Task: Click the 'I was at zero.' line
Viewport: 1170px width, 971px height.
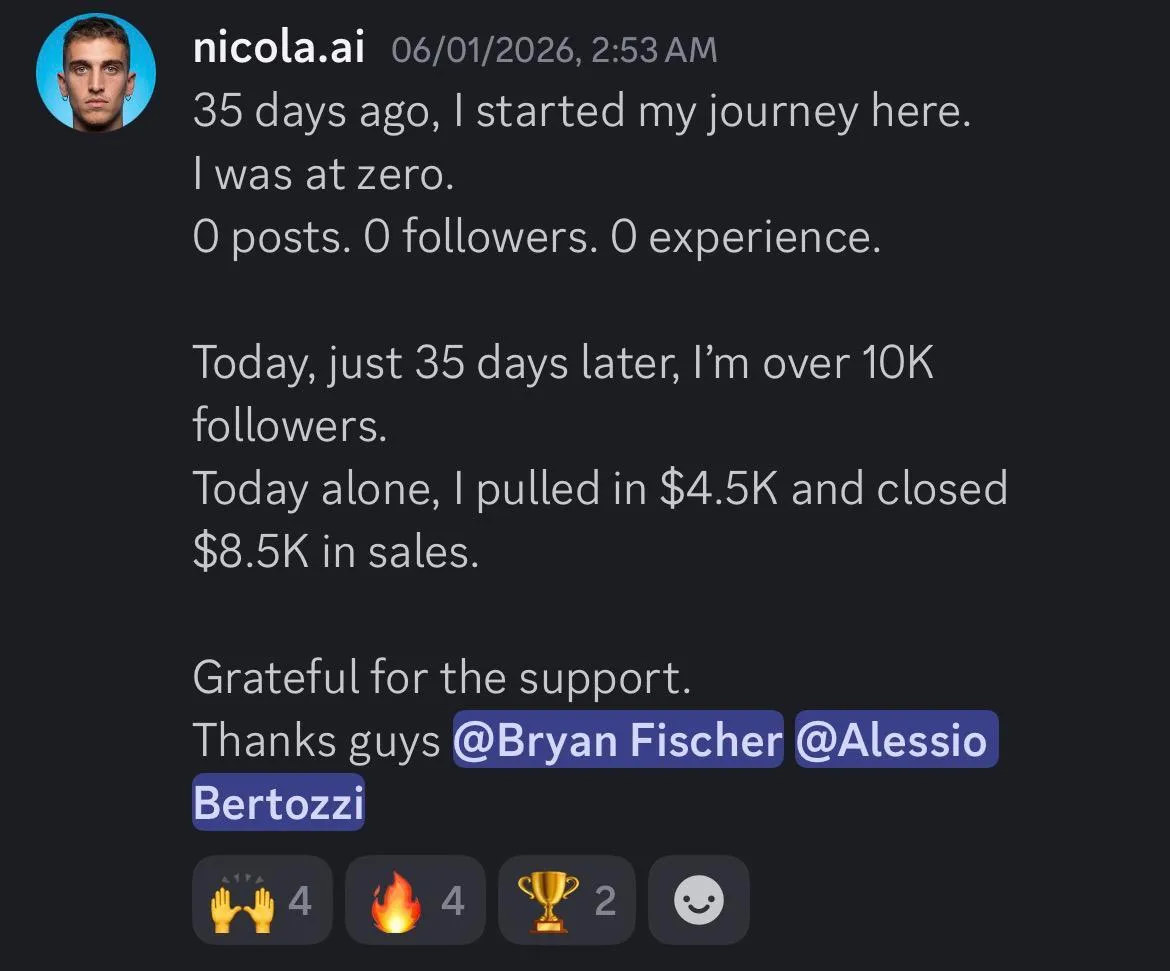Action: pyautogui.click(x=323, y=175)
